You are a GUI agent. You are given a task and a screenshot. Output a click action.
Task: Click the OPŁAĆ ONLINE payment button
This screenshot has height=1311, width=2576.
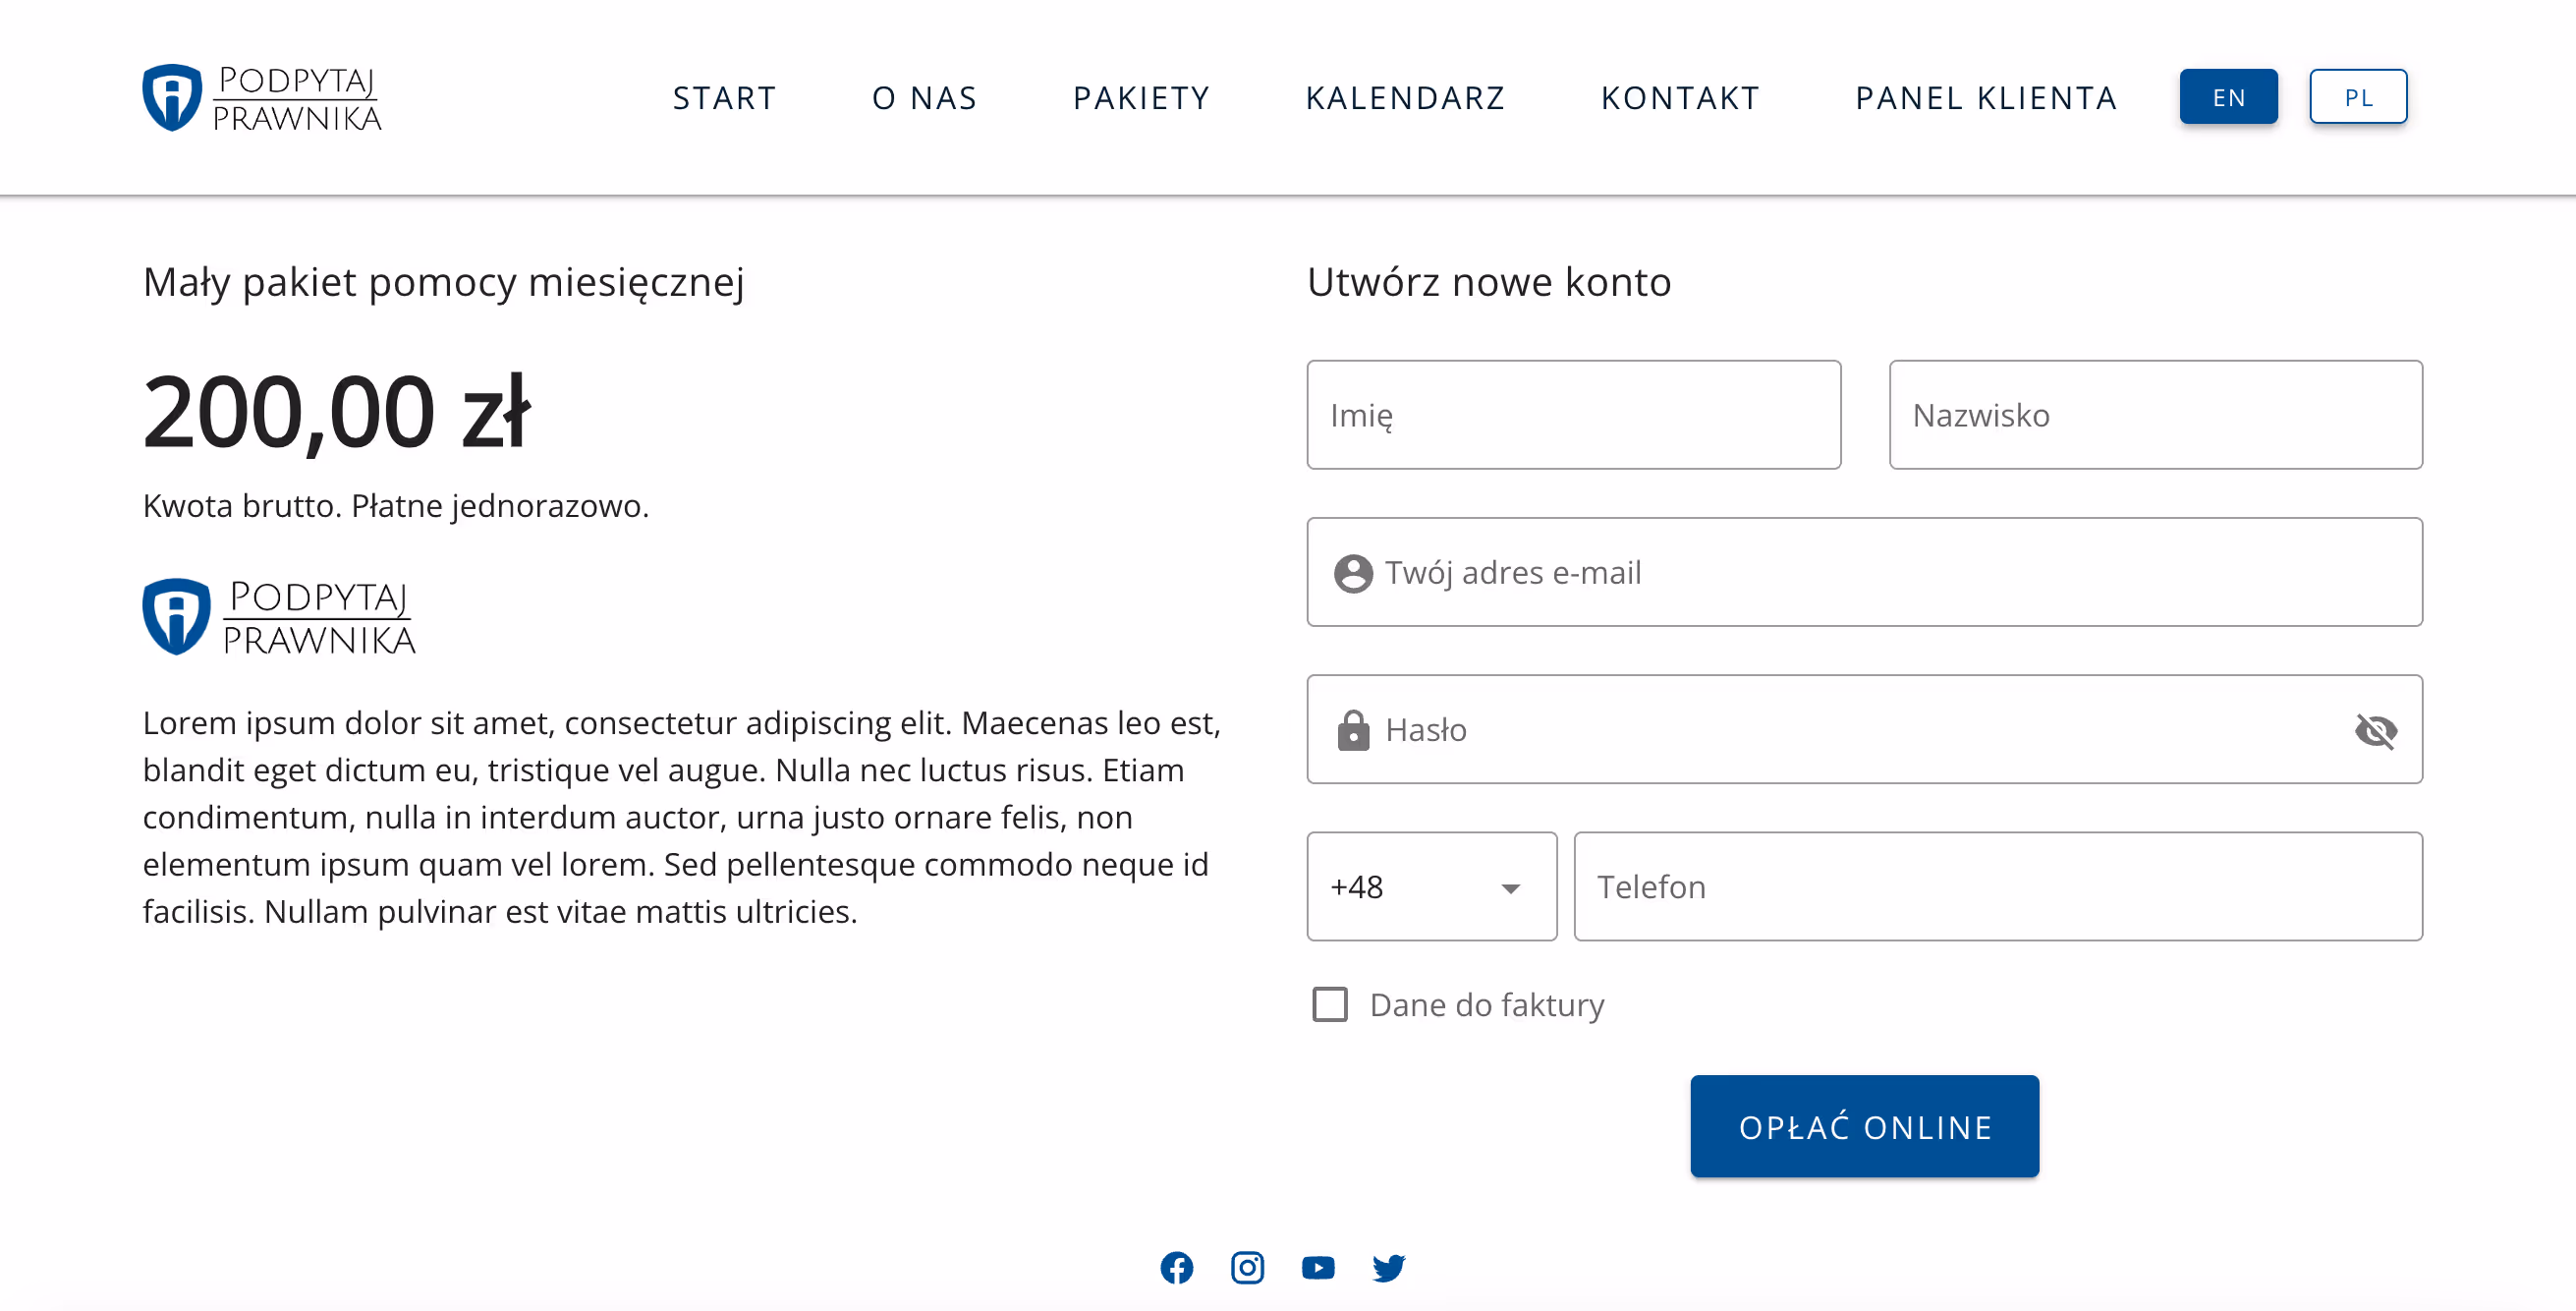click(x=1863, y=1125)
